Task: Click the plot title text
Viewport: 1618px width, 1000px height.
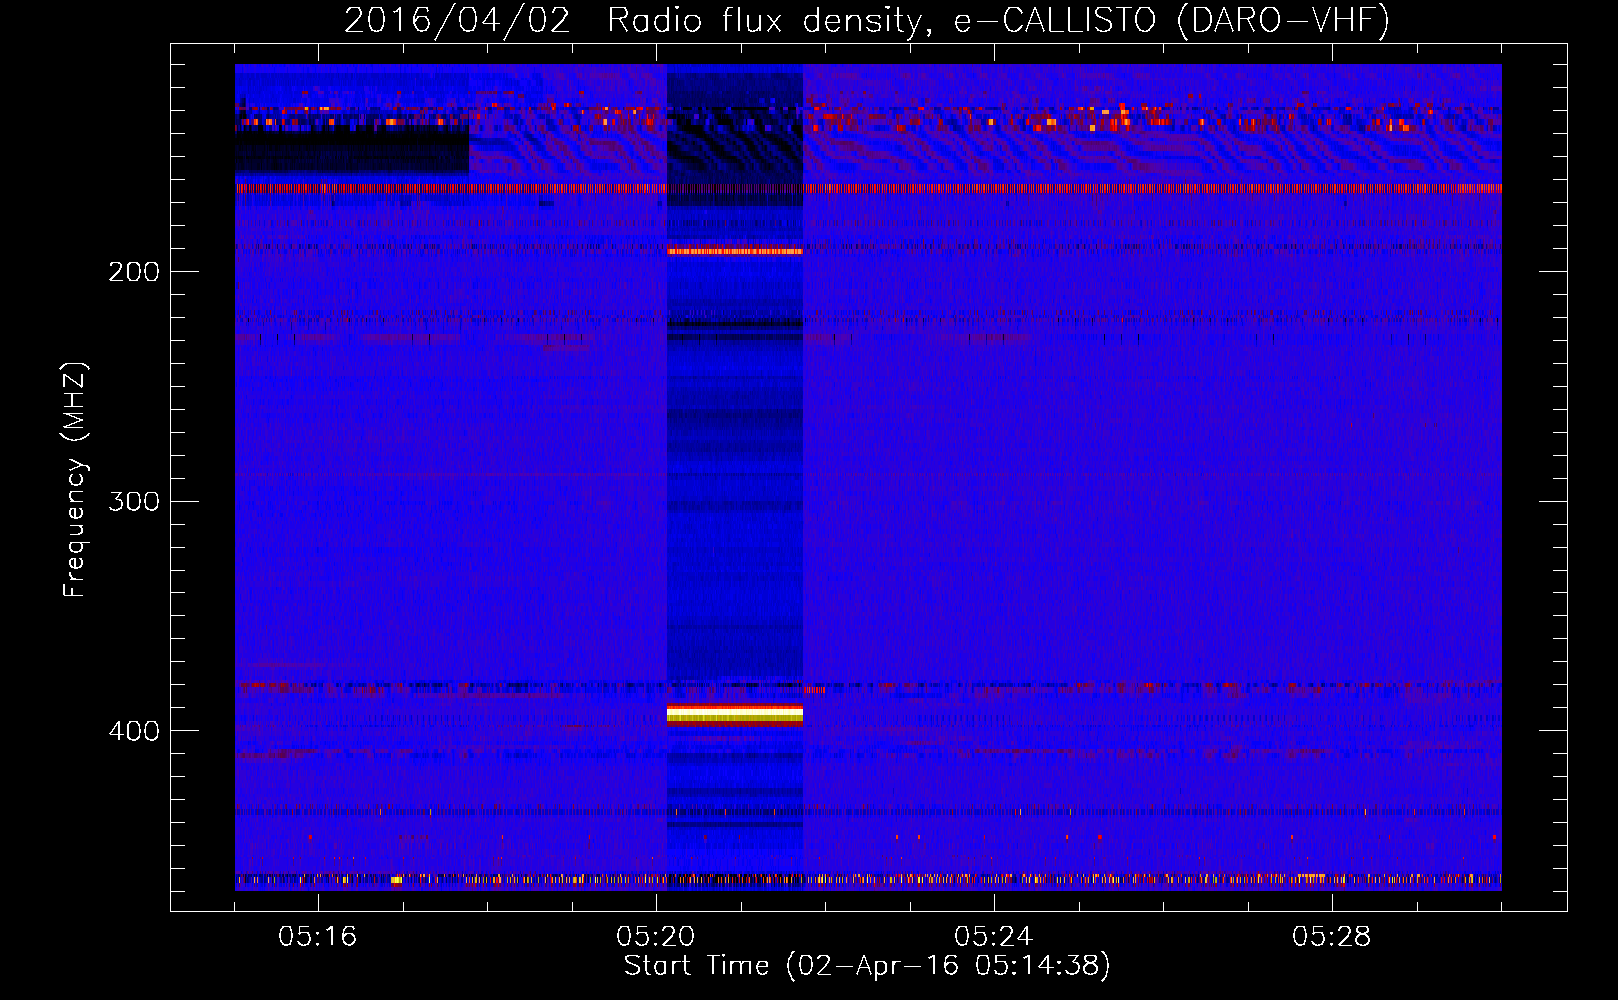Action: 867,20
